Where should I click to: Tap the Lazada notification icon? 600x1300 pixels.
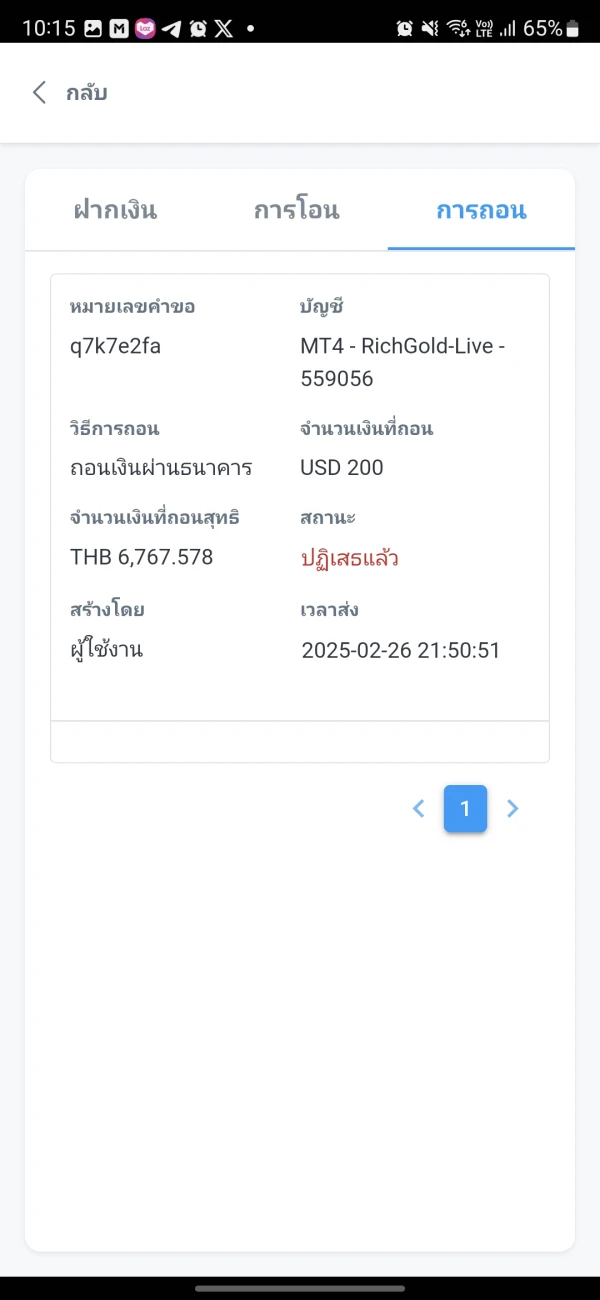[146, 28]
